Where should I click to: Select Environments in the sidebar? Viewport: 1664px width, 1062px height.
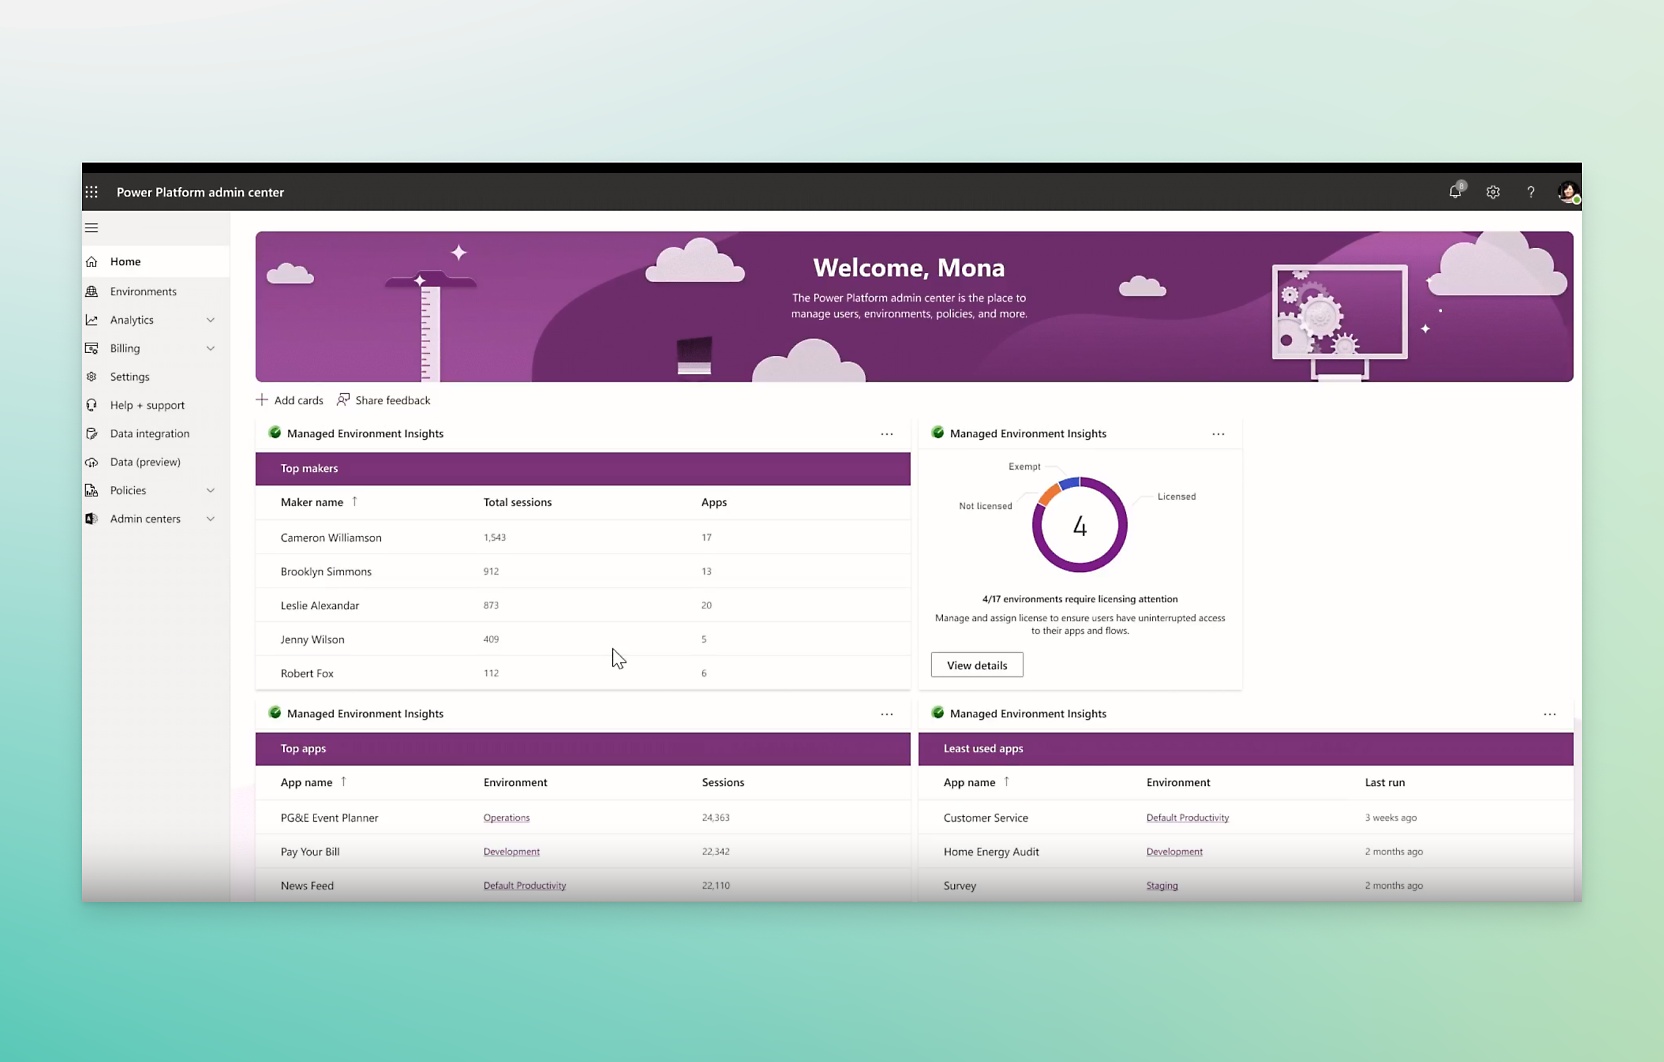click(143, 291)
